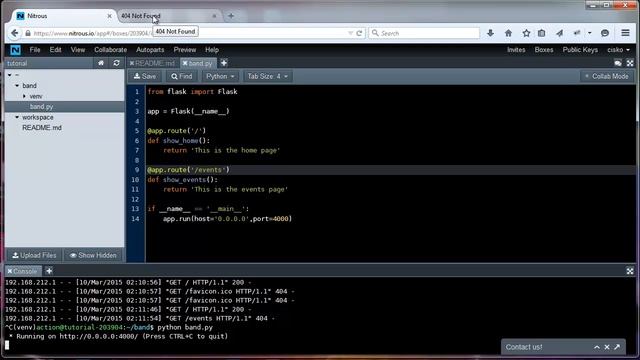Screen dimensions: 640x360
Task: Switch to the README.md editor tab
Action: pyautogui.click(x=155, y=63)
